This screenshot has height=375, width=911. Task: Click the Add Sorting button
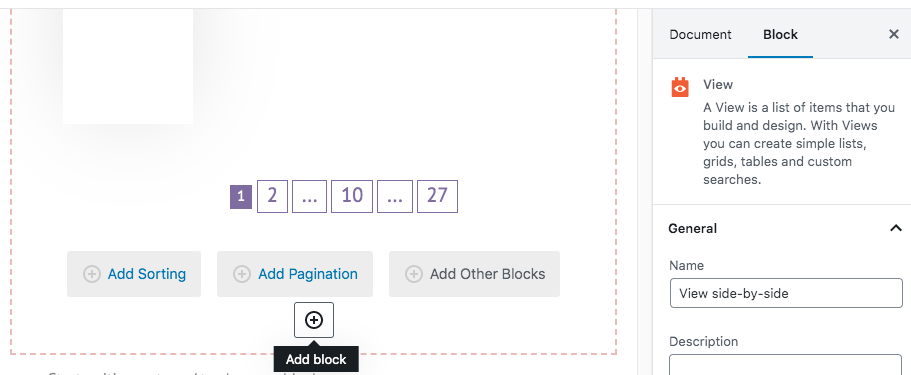[x=134, y=274]
